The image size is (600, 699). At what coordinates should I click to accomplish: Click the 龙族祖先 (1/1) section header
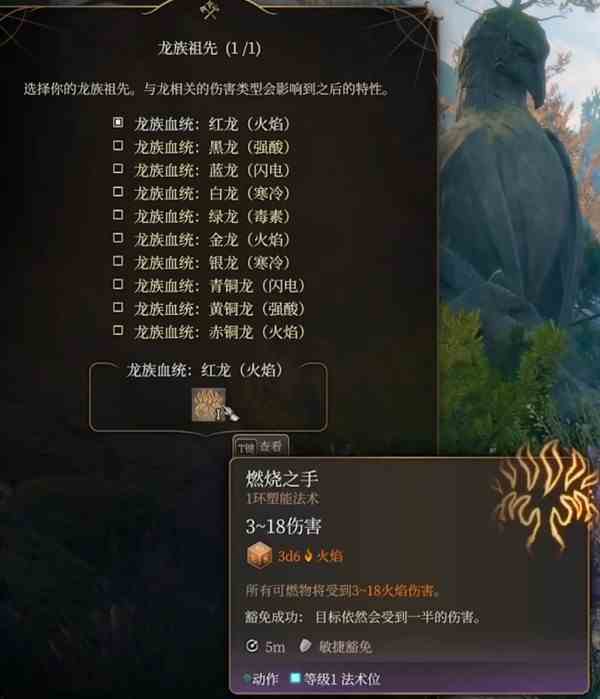point(209,48)
